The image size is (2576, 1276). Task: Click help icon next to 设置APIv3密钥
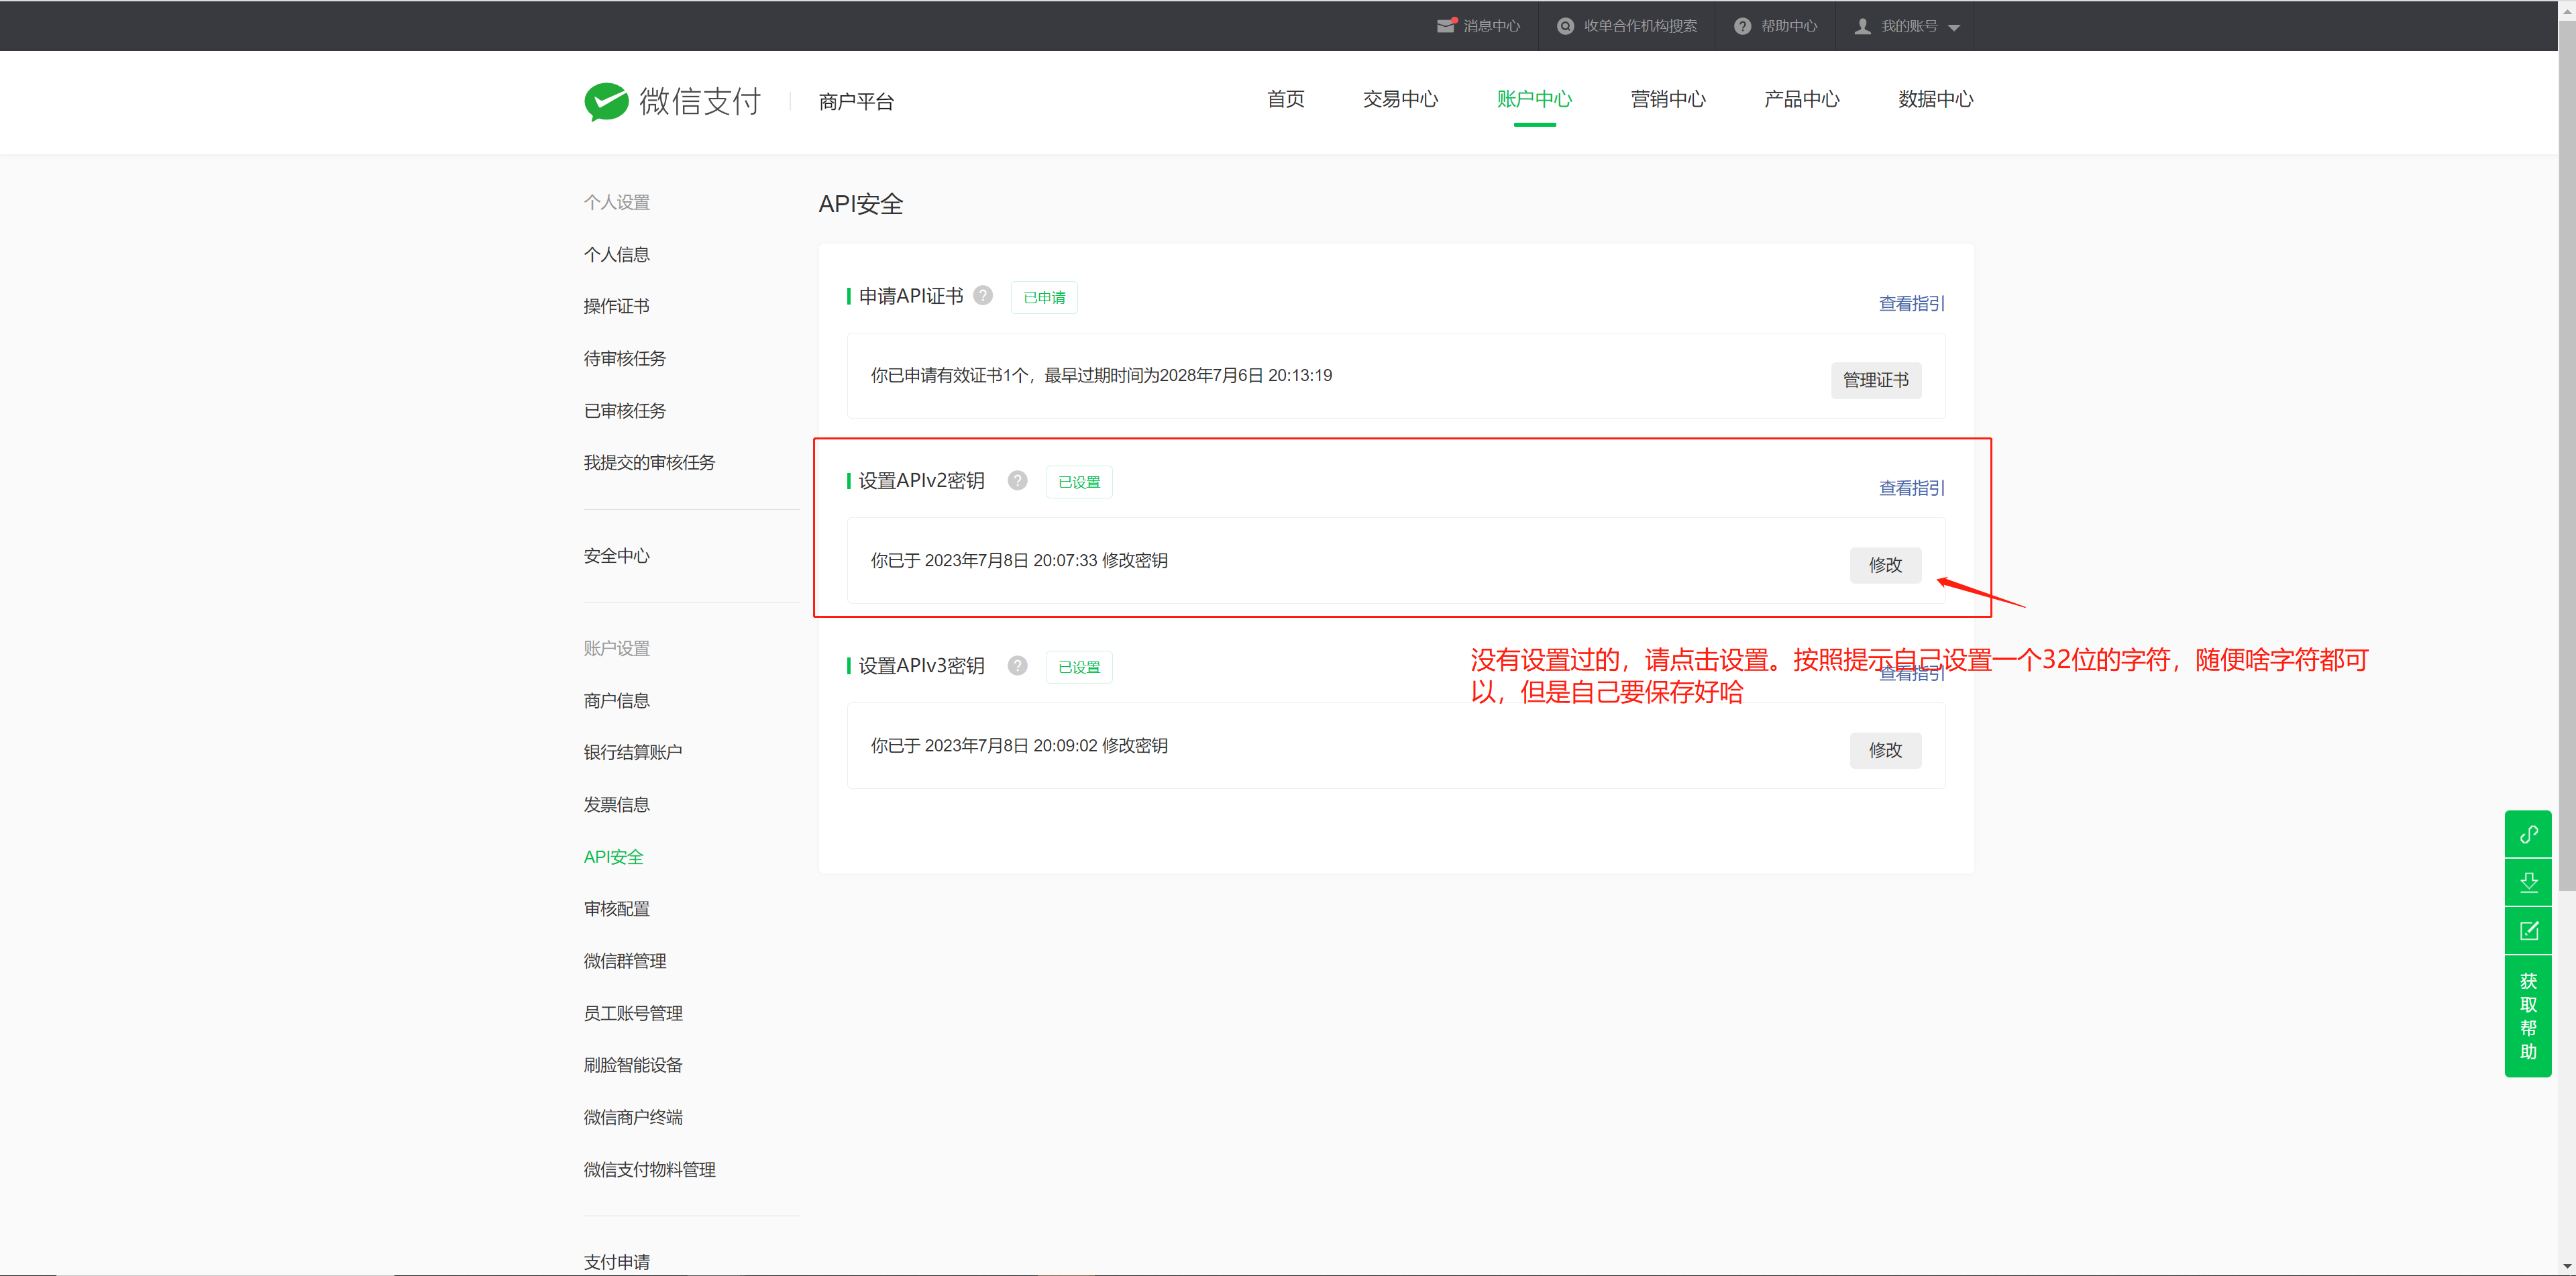1017,665
